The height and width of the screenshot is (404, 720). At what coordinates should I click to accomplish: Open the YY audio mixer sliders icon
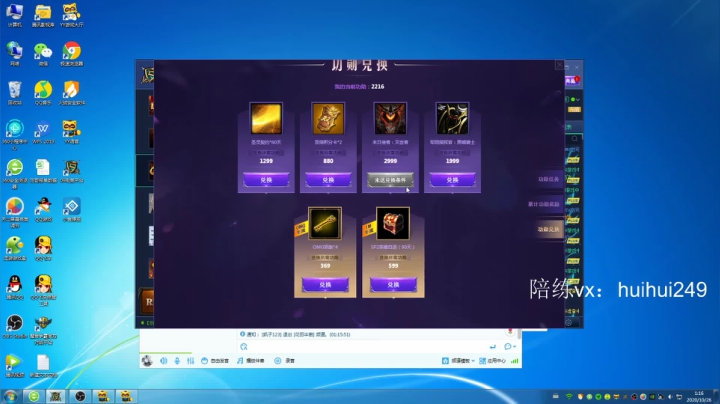coord(190,361)
